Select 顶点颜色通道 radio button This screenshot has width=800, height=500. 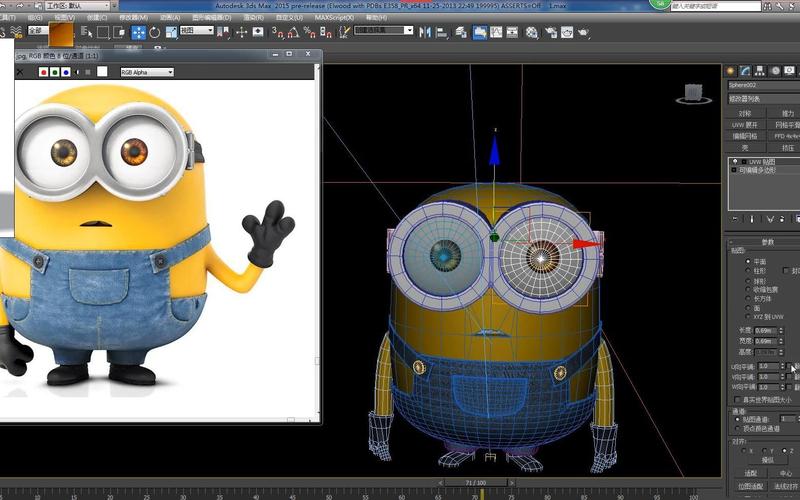[x=737, y=429]
